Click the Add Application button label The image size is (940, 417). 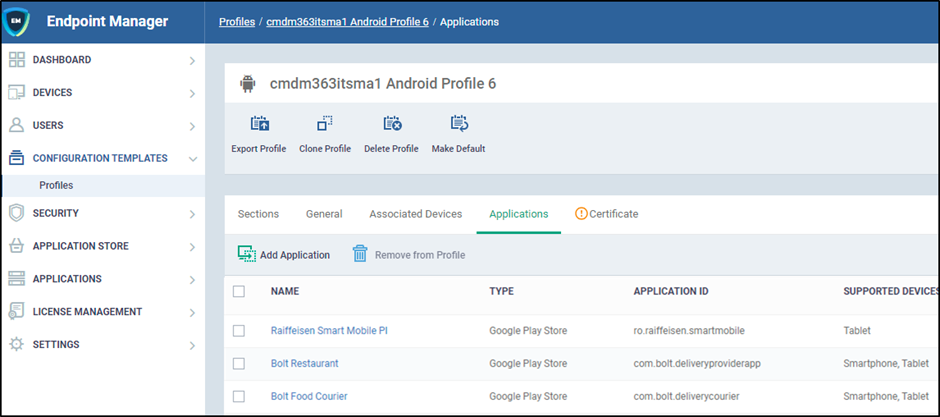click(x=295, y=255)
